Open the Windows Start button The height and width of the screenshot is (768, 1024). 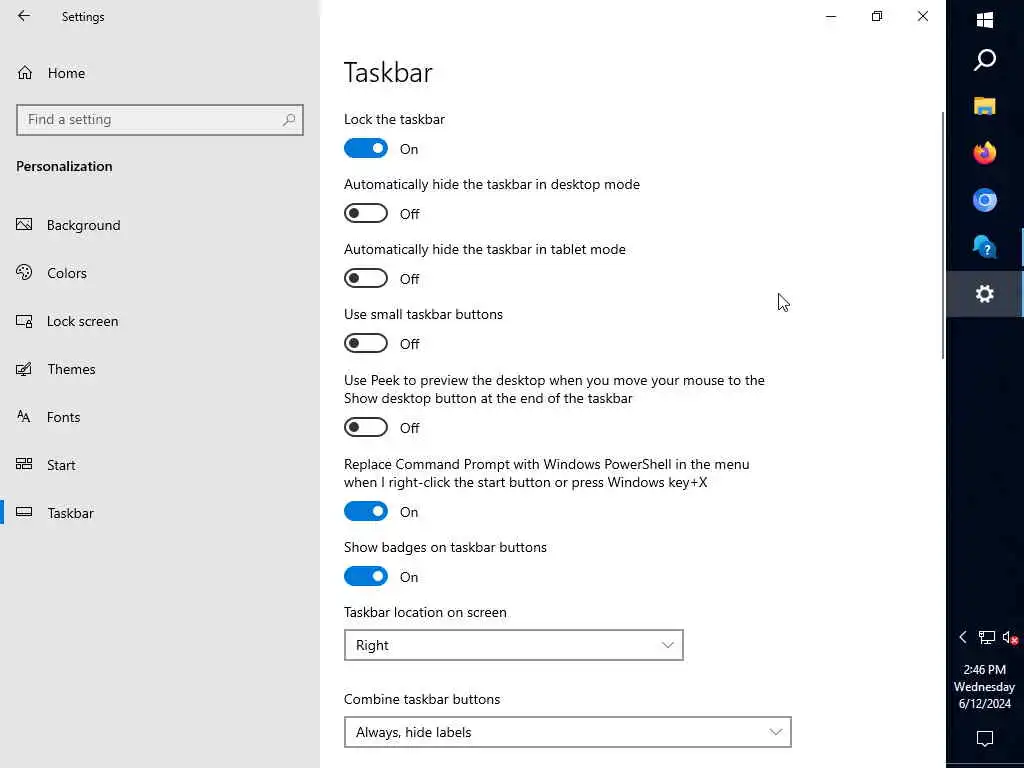(985, 19)
